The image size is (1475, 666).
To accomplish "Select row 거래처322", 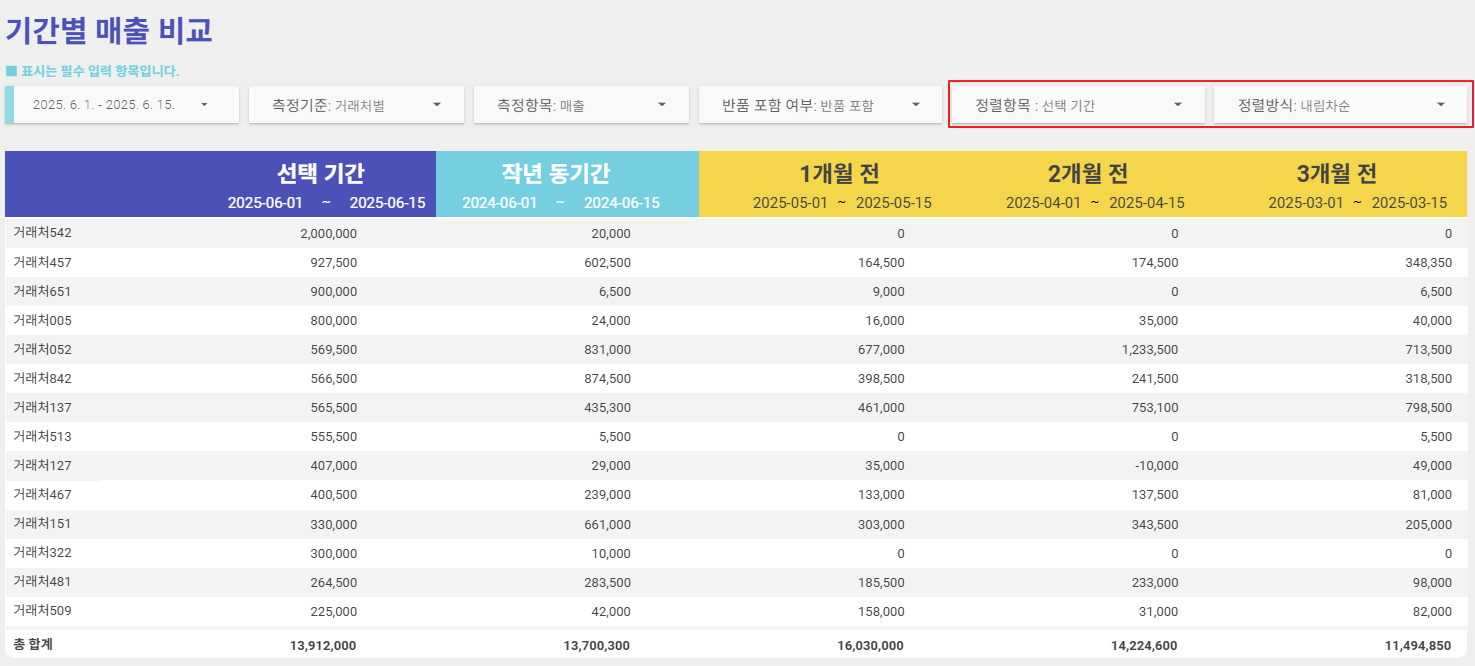I will coord(736,552).
